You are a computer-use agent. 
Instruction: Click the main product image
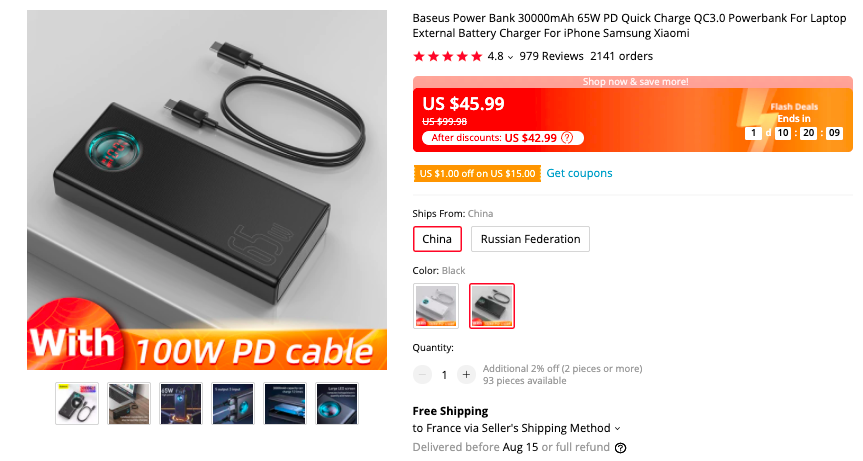(x=207, y=190)
